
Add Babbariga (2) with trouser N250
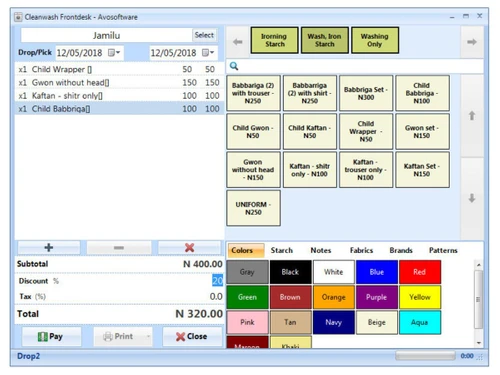(253, 93)
